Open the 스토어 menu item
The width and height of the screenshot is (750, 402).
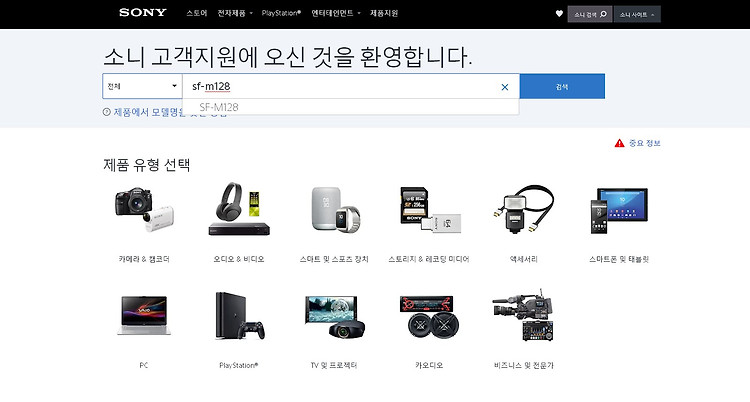(197, 13)
